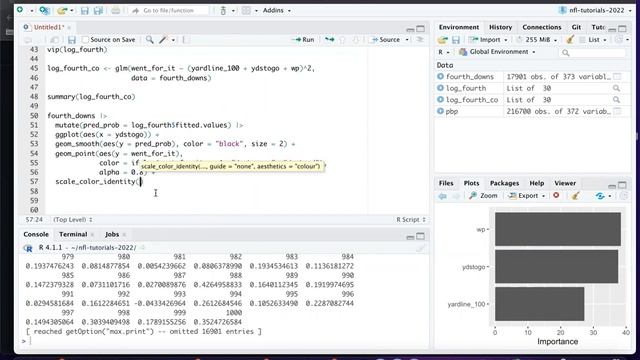Expand the recent files dropdown arrow
The height and width of the screenshot is (360, 640).
pos(72,11)
